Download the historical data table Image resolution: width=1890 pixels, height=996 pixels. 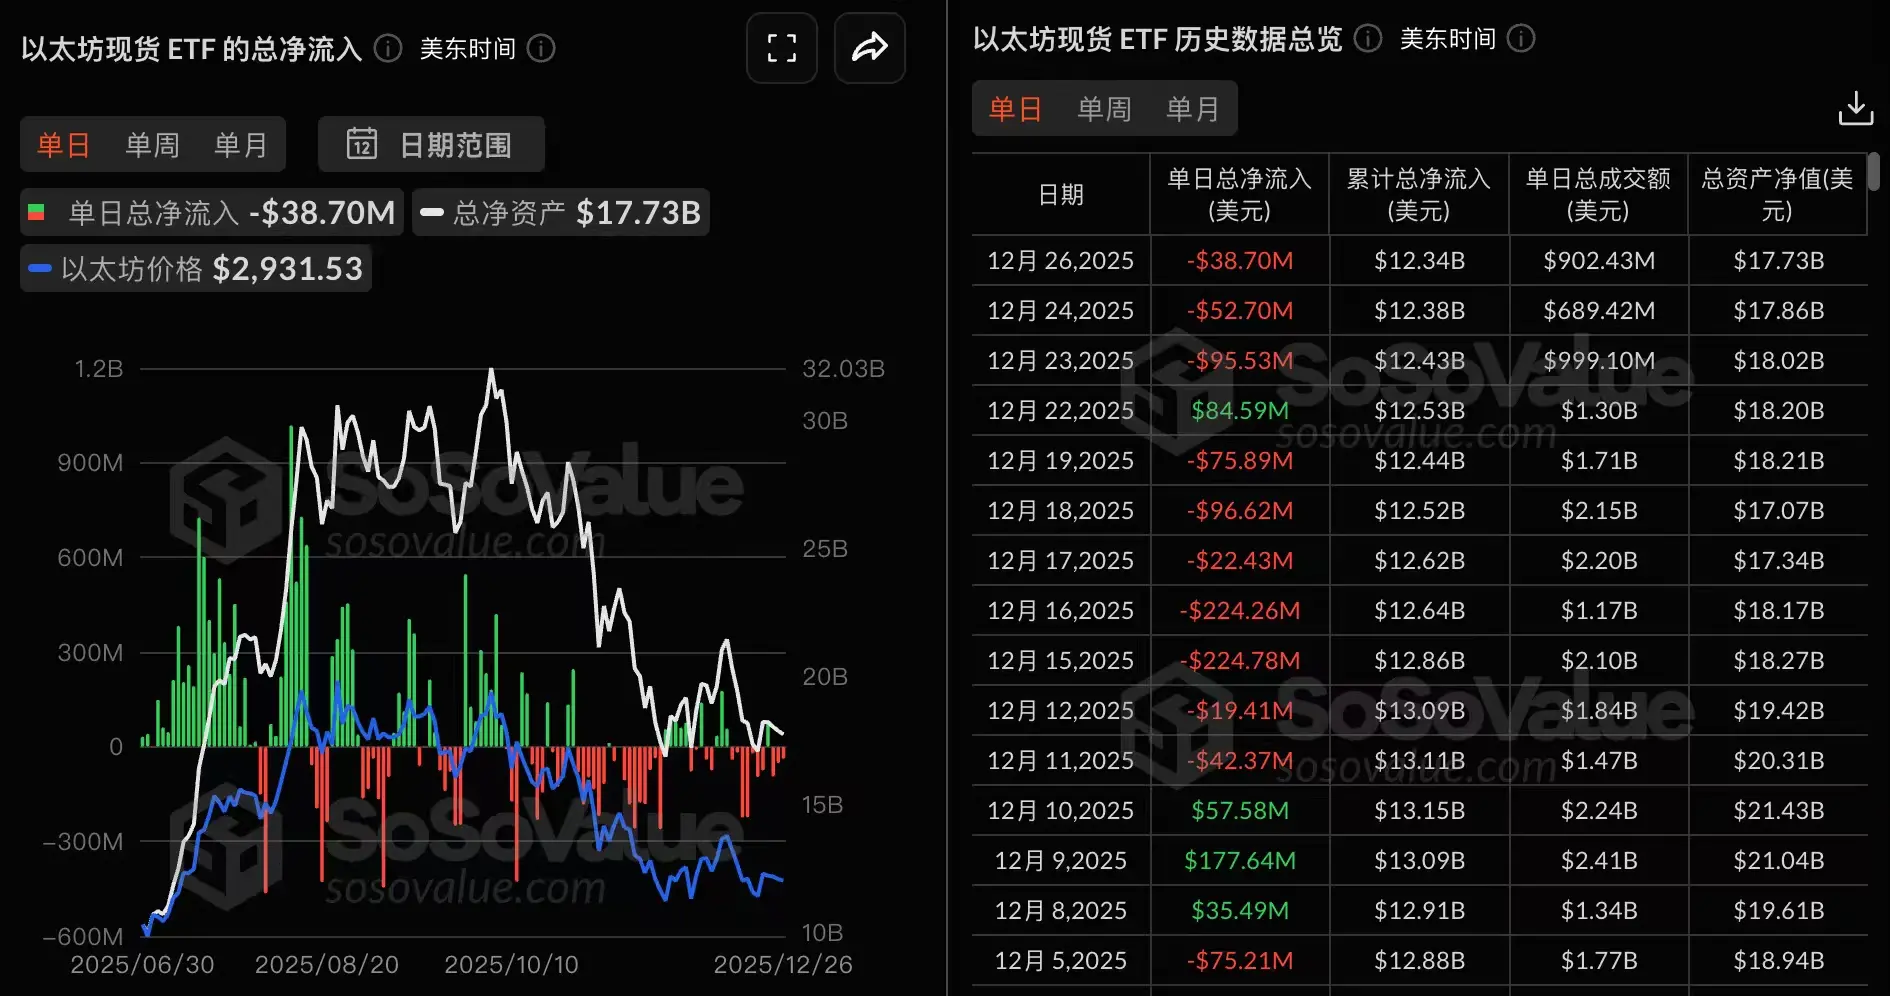pos(1857,107)
